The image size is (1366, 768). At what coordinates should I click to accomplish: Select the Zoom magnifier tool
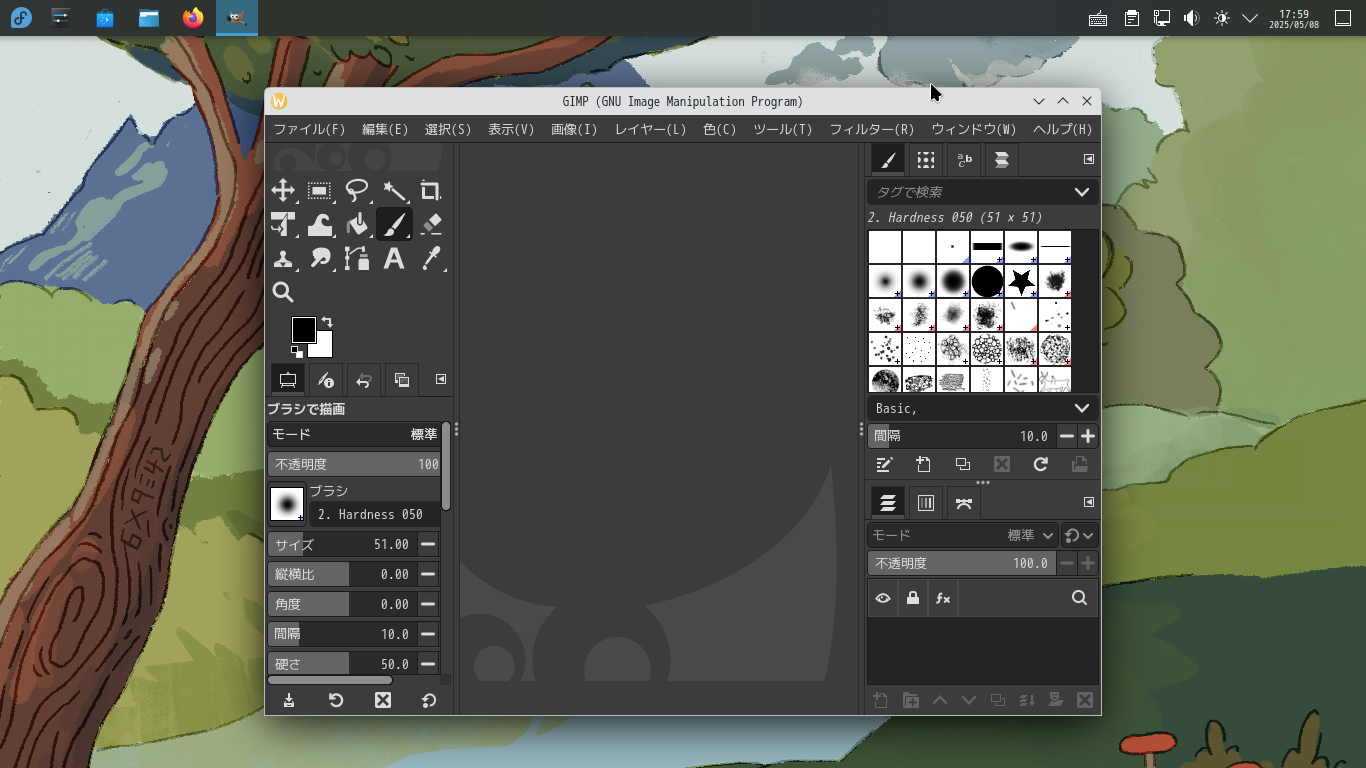pos(283,292)
